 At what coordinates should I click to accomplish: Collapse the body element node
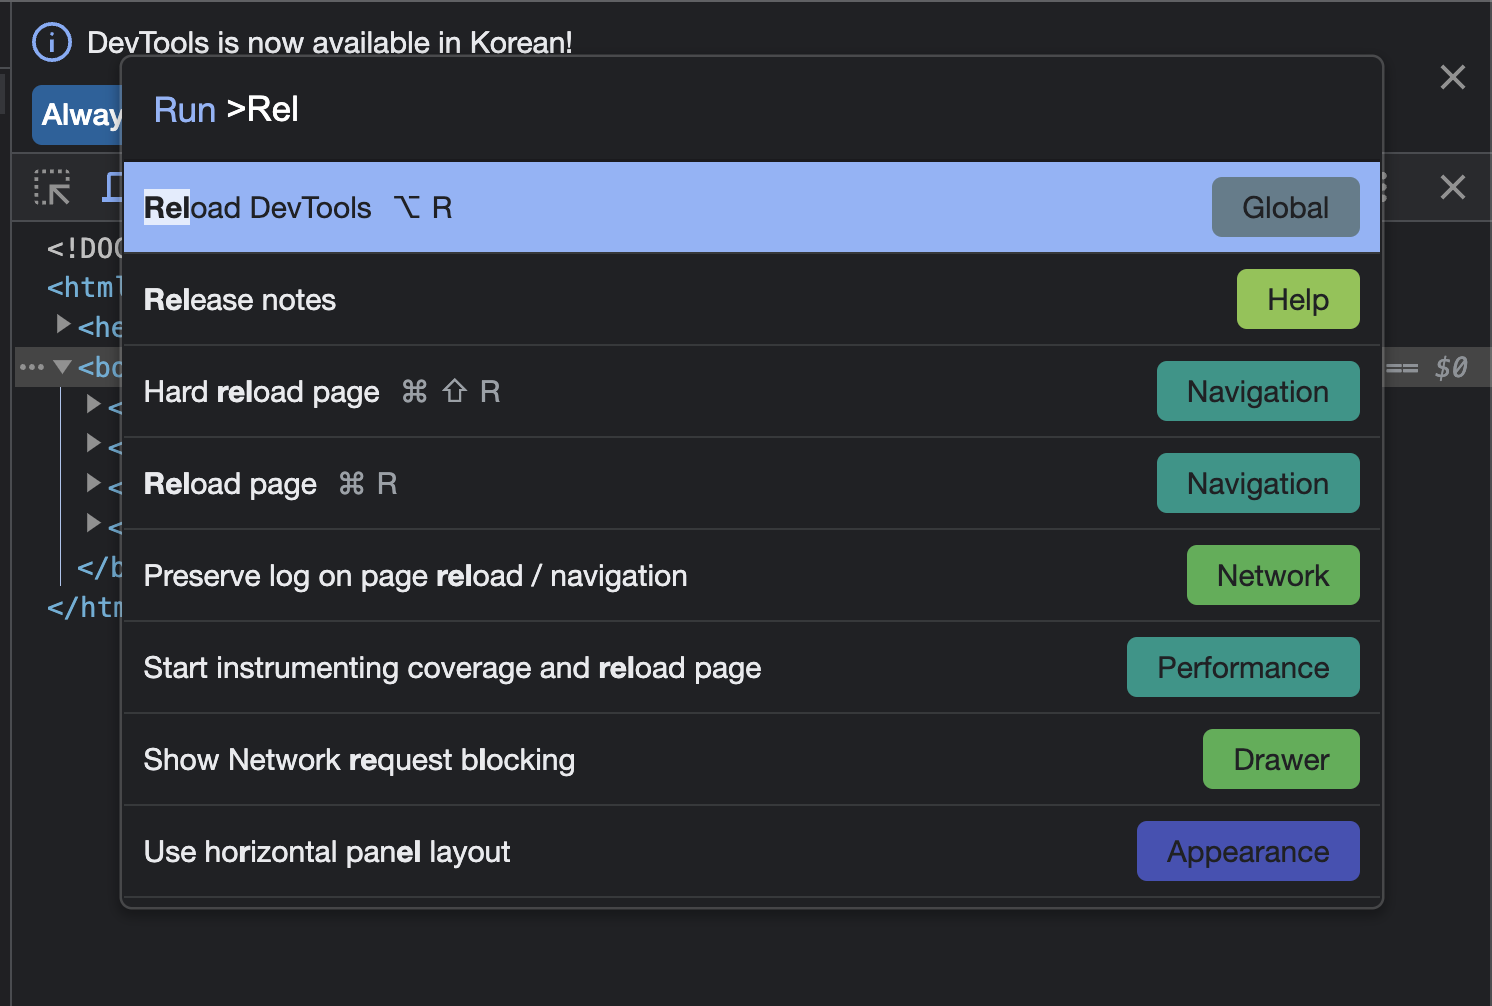pyautogui.click(x=63, y=366)
